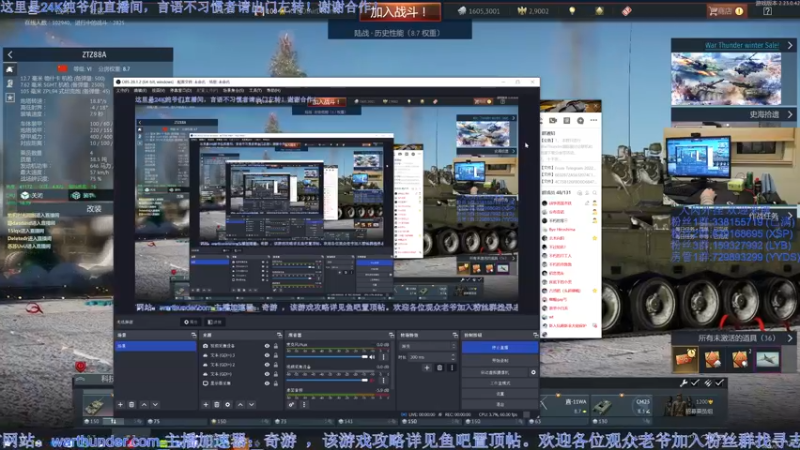Remove transition with trash icon
The width and height of the screenshot is (800, 450).
439,367
